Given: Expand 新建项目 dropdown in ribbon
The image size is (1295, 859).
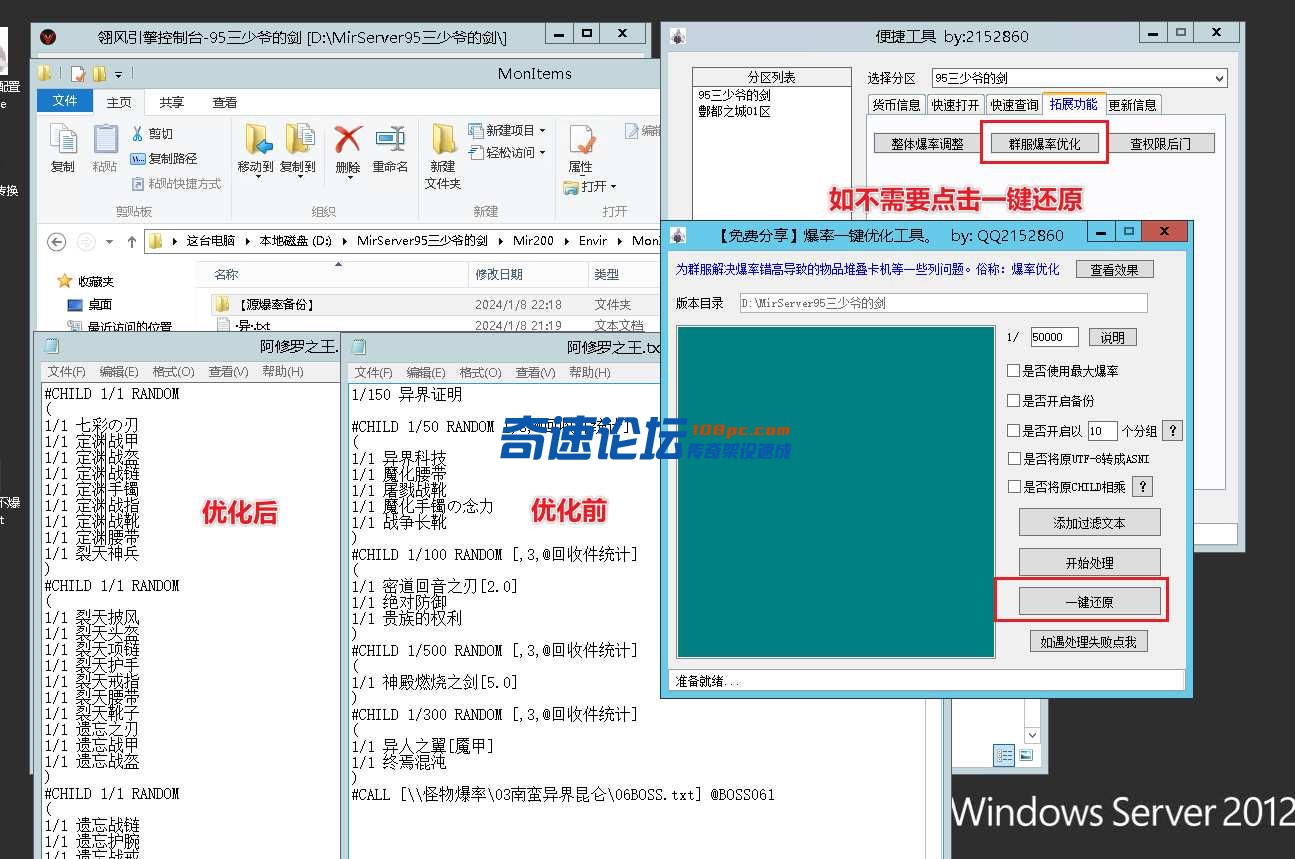Looking at the screenshot, I should [543, 131].
